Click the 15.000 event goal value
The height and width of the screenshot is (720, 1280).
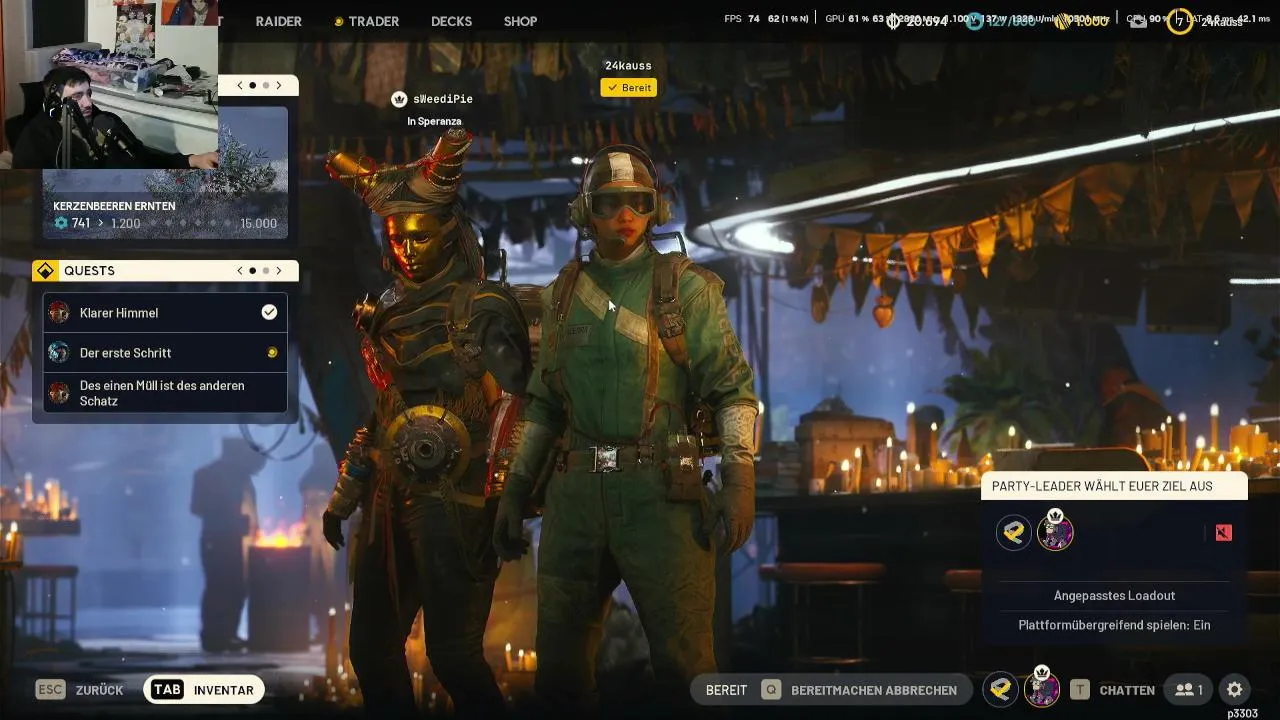[x=259, y=223]
